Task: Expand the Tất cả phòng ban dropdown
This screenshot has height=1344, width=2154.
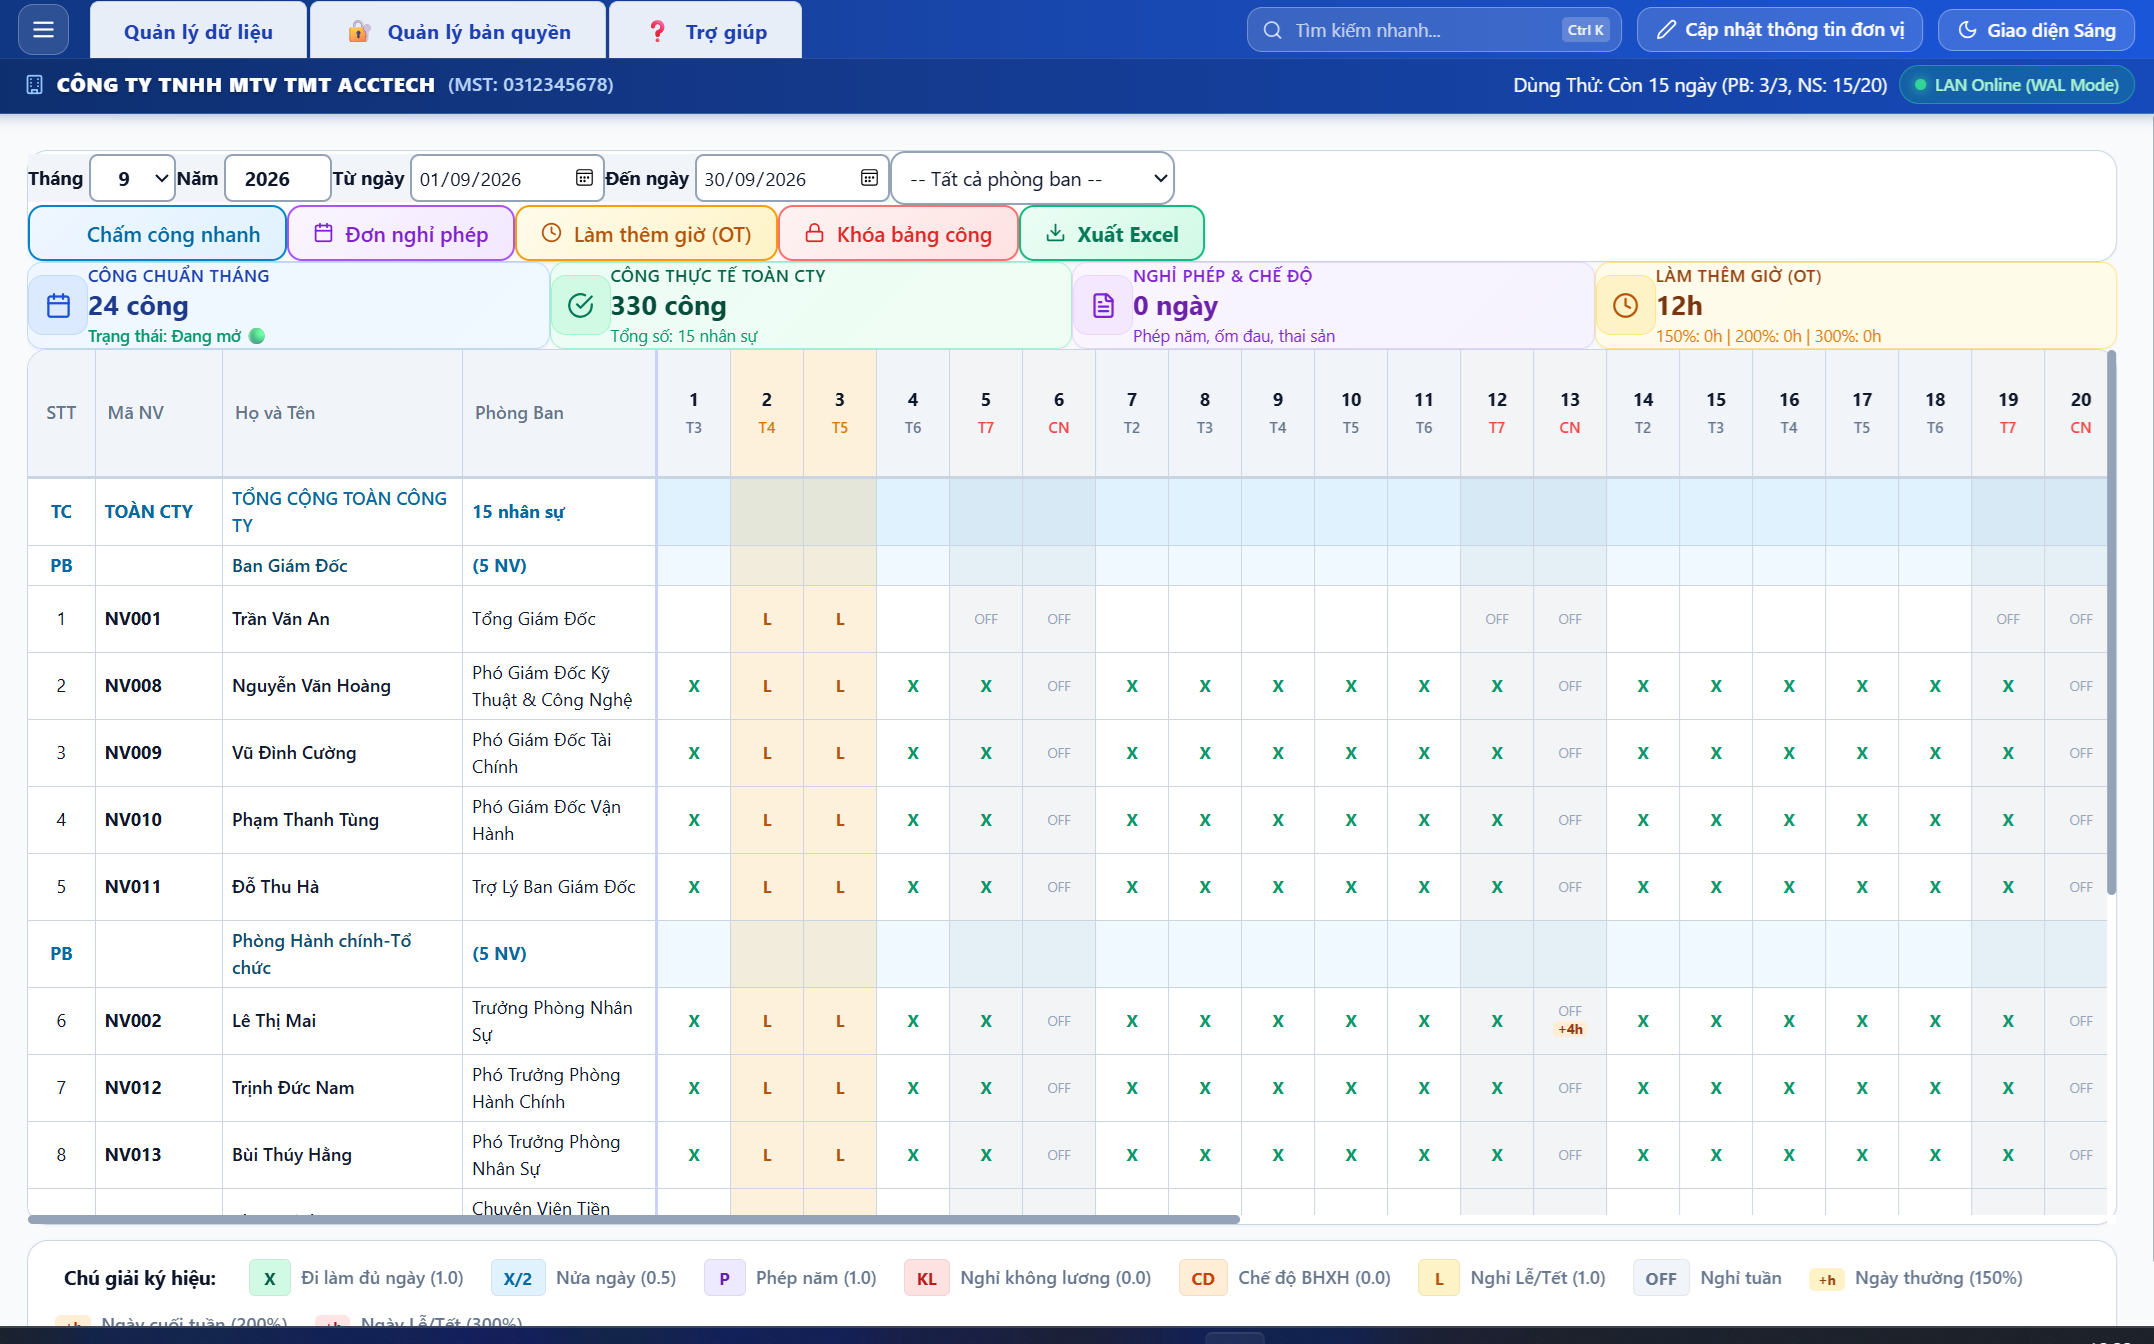Action: (x=1032, y=179)
